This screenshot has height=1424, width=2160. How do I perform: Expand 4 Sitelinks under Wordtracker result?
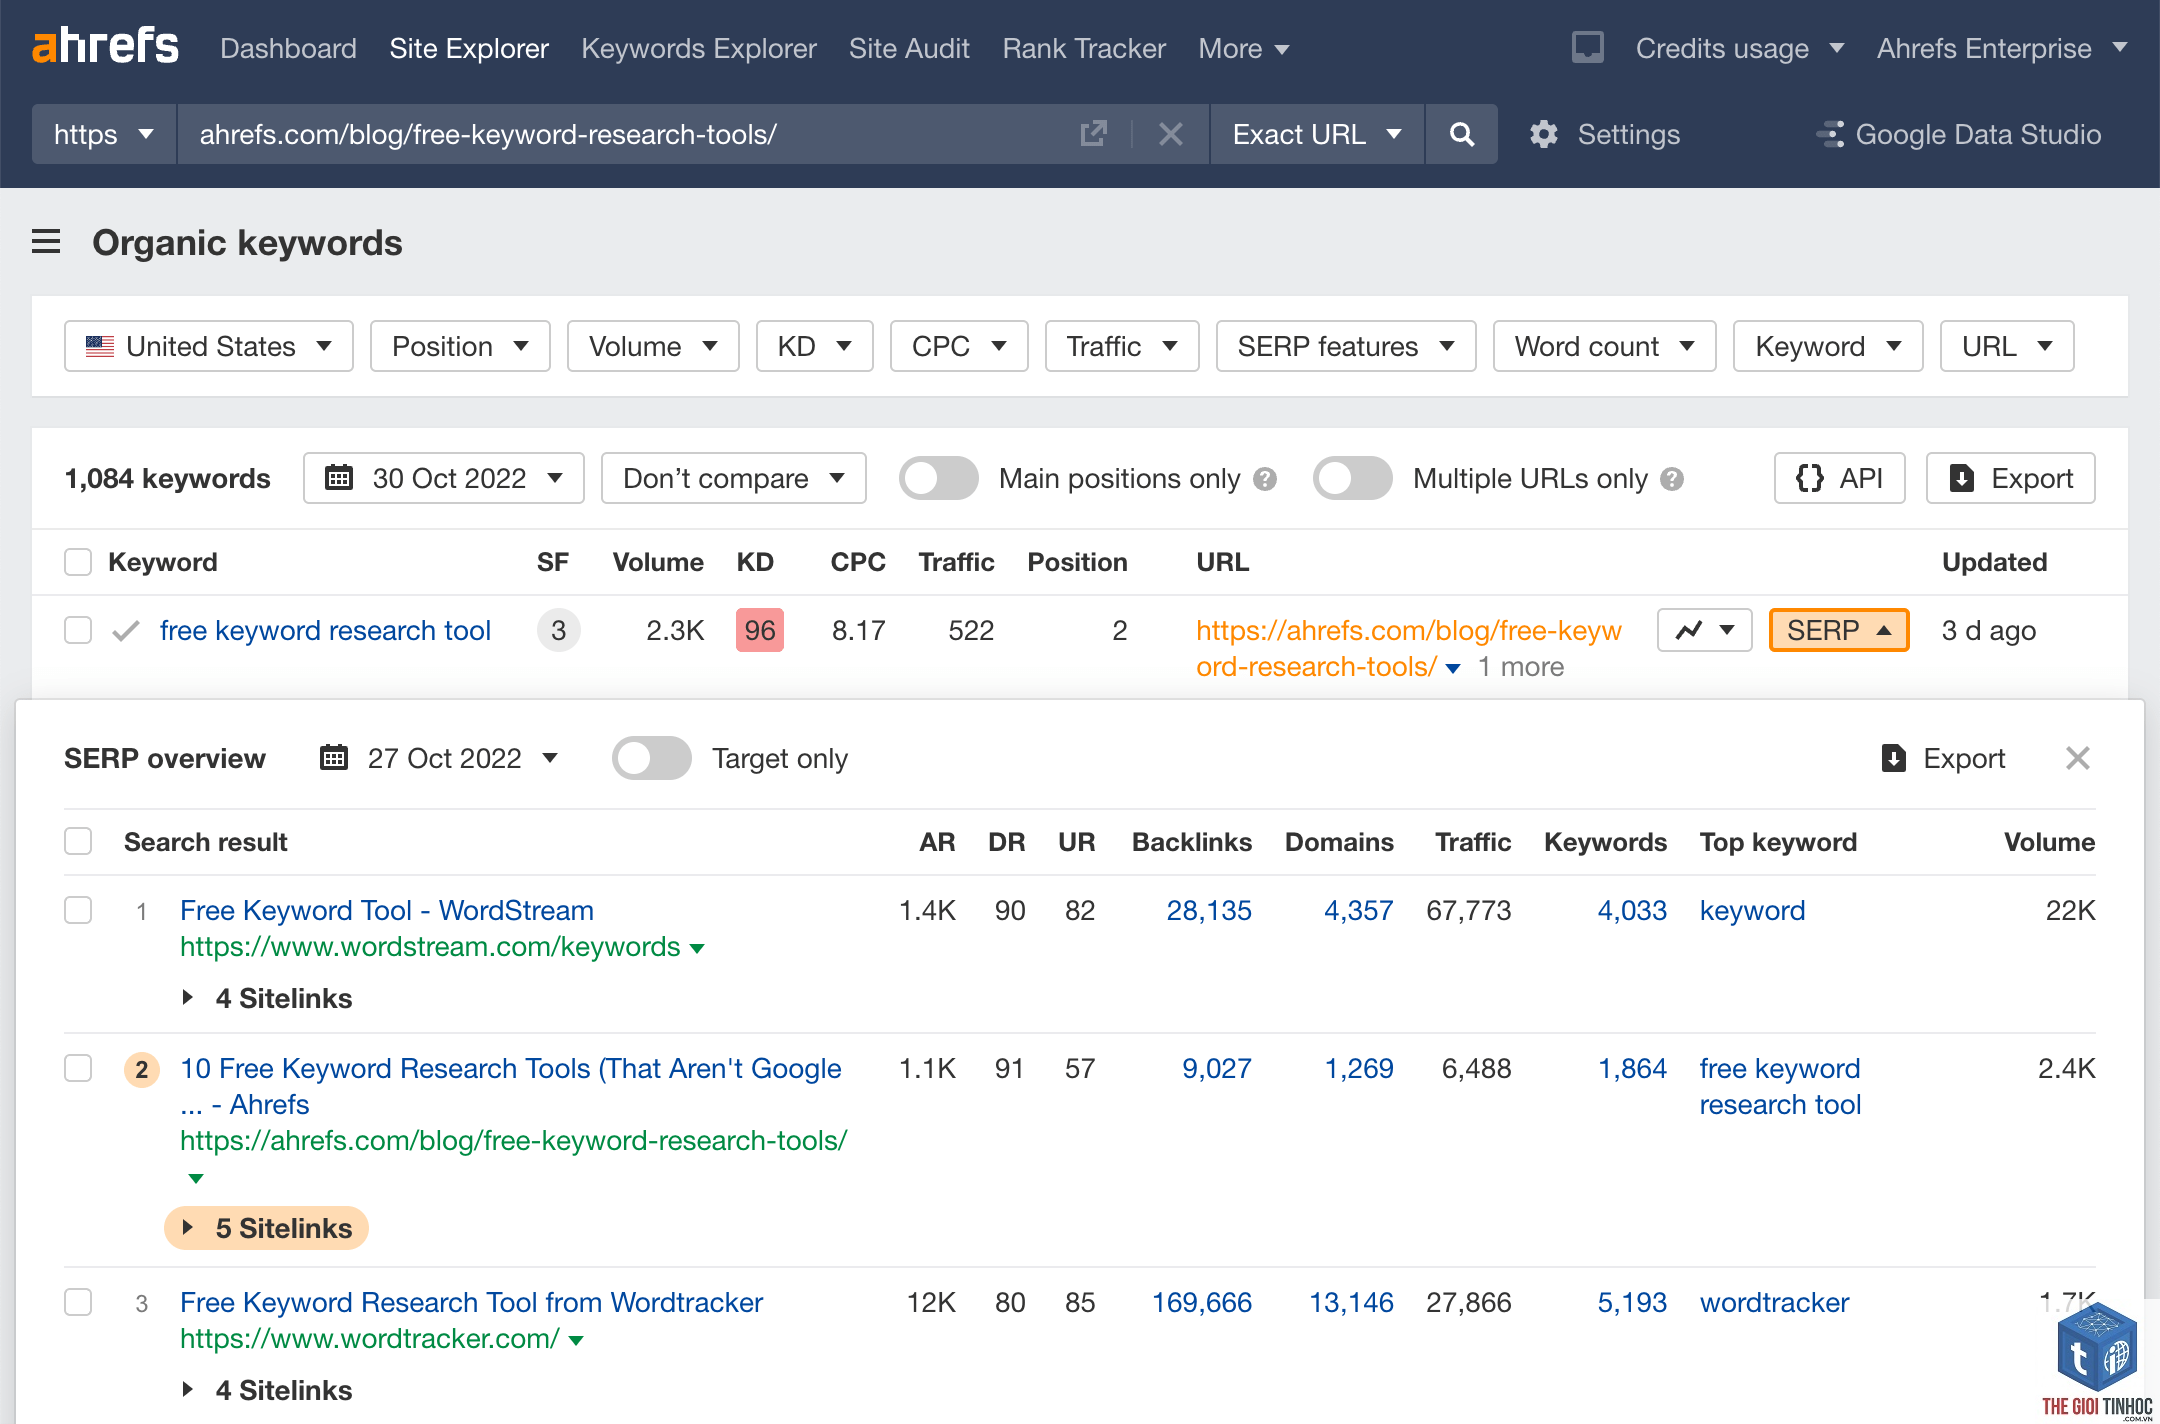coord(268,1390)
